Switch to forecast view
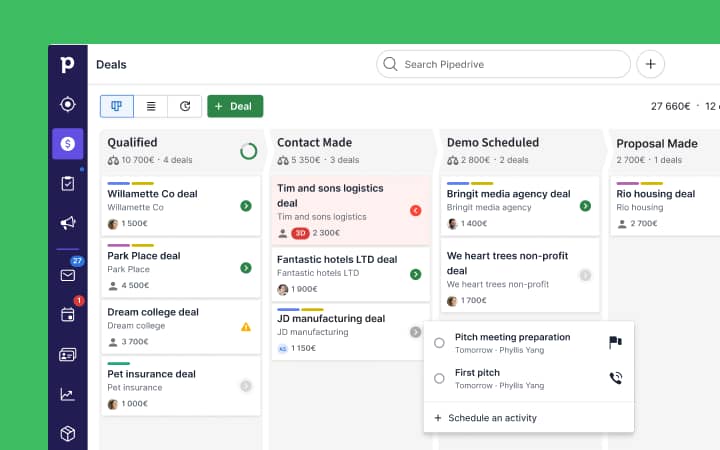 (185, 107)
